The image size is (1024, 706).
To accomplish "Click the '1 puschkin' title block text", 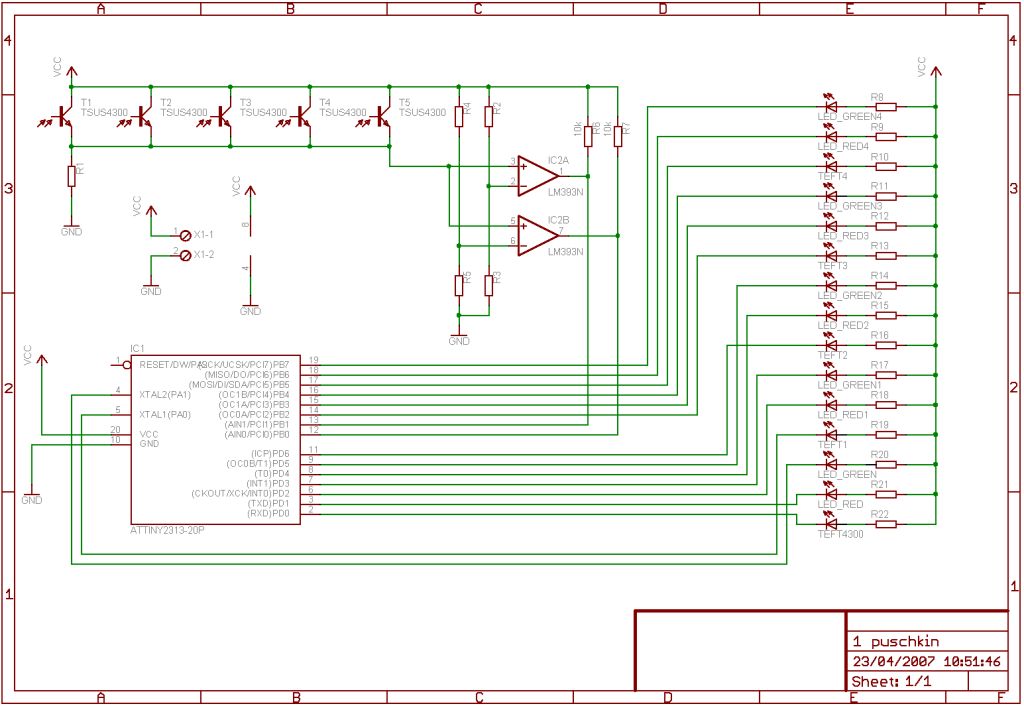I will pos(895,642).
